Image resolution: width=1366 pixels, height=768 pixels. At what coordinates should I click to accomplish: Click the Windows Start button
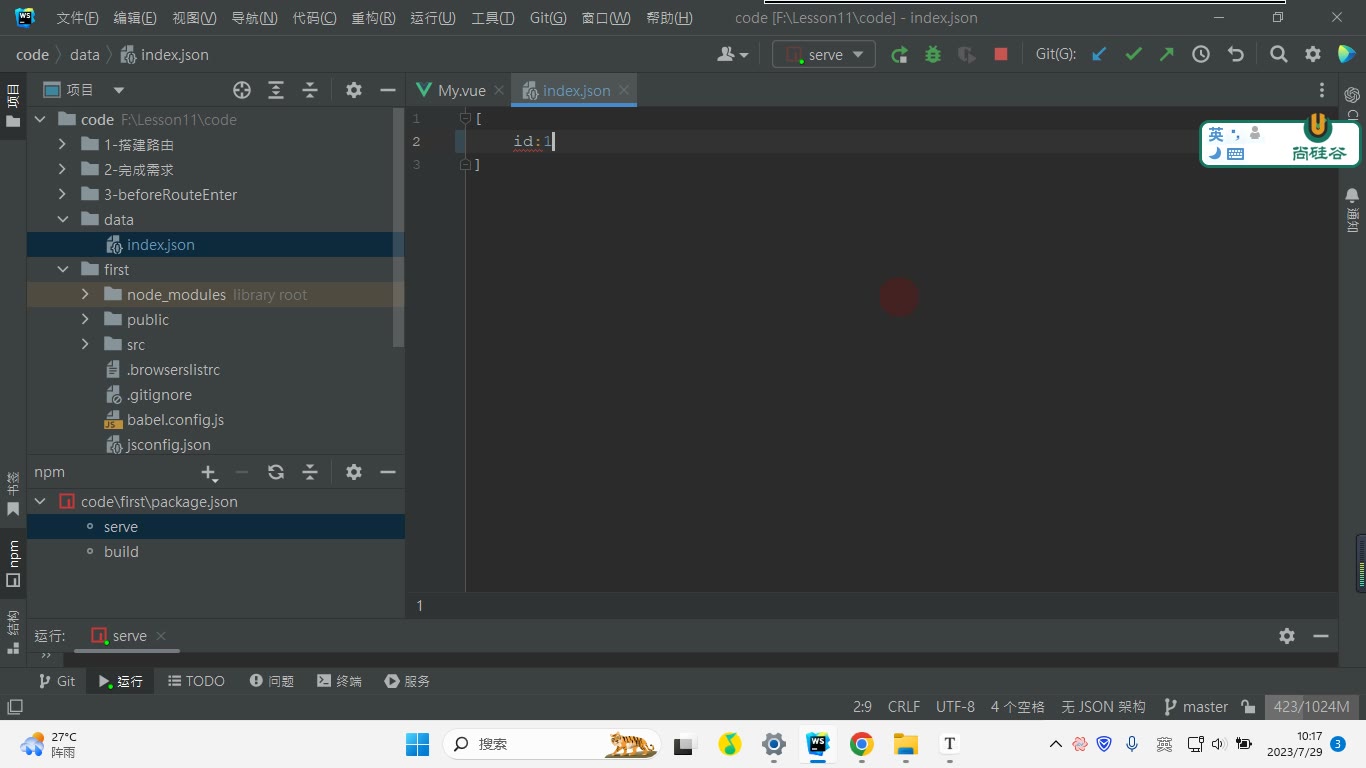click(x=417, y=744)
